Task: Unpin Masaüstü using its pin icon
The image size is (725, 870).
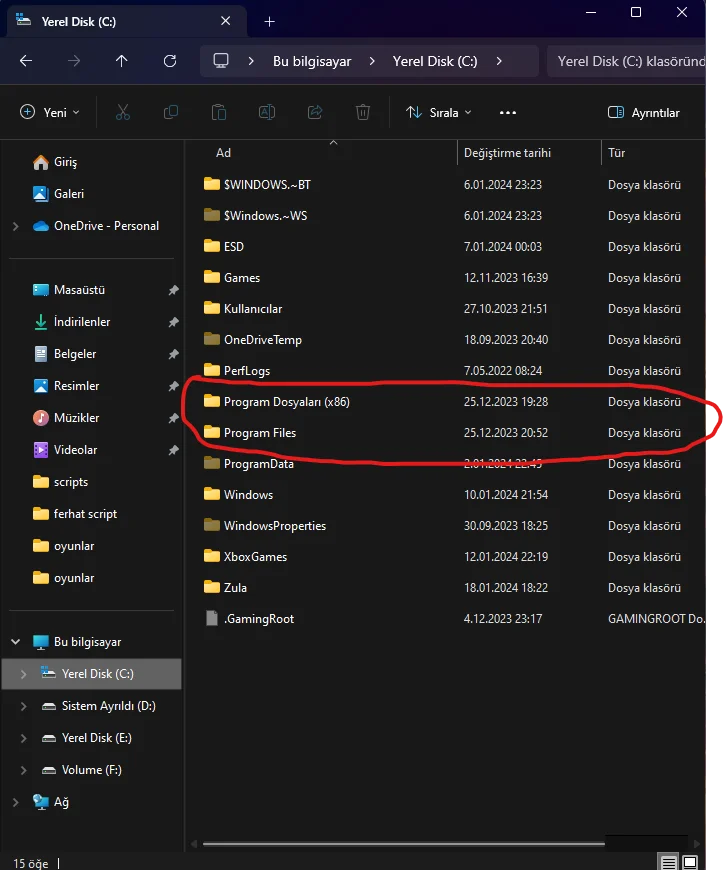Action: click(174, 290)
